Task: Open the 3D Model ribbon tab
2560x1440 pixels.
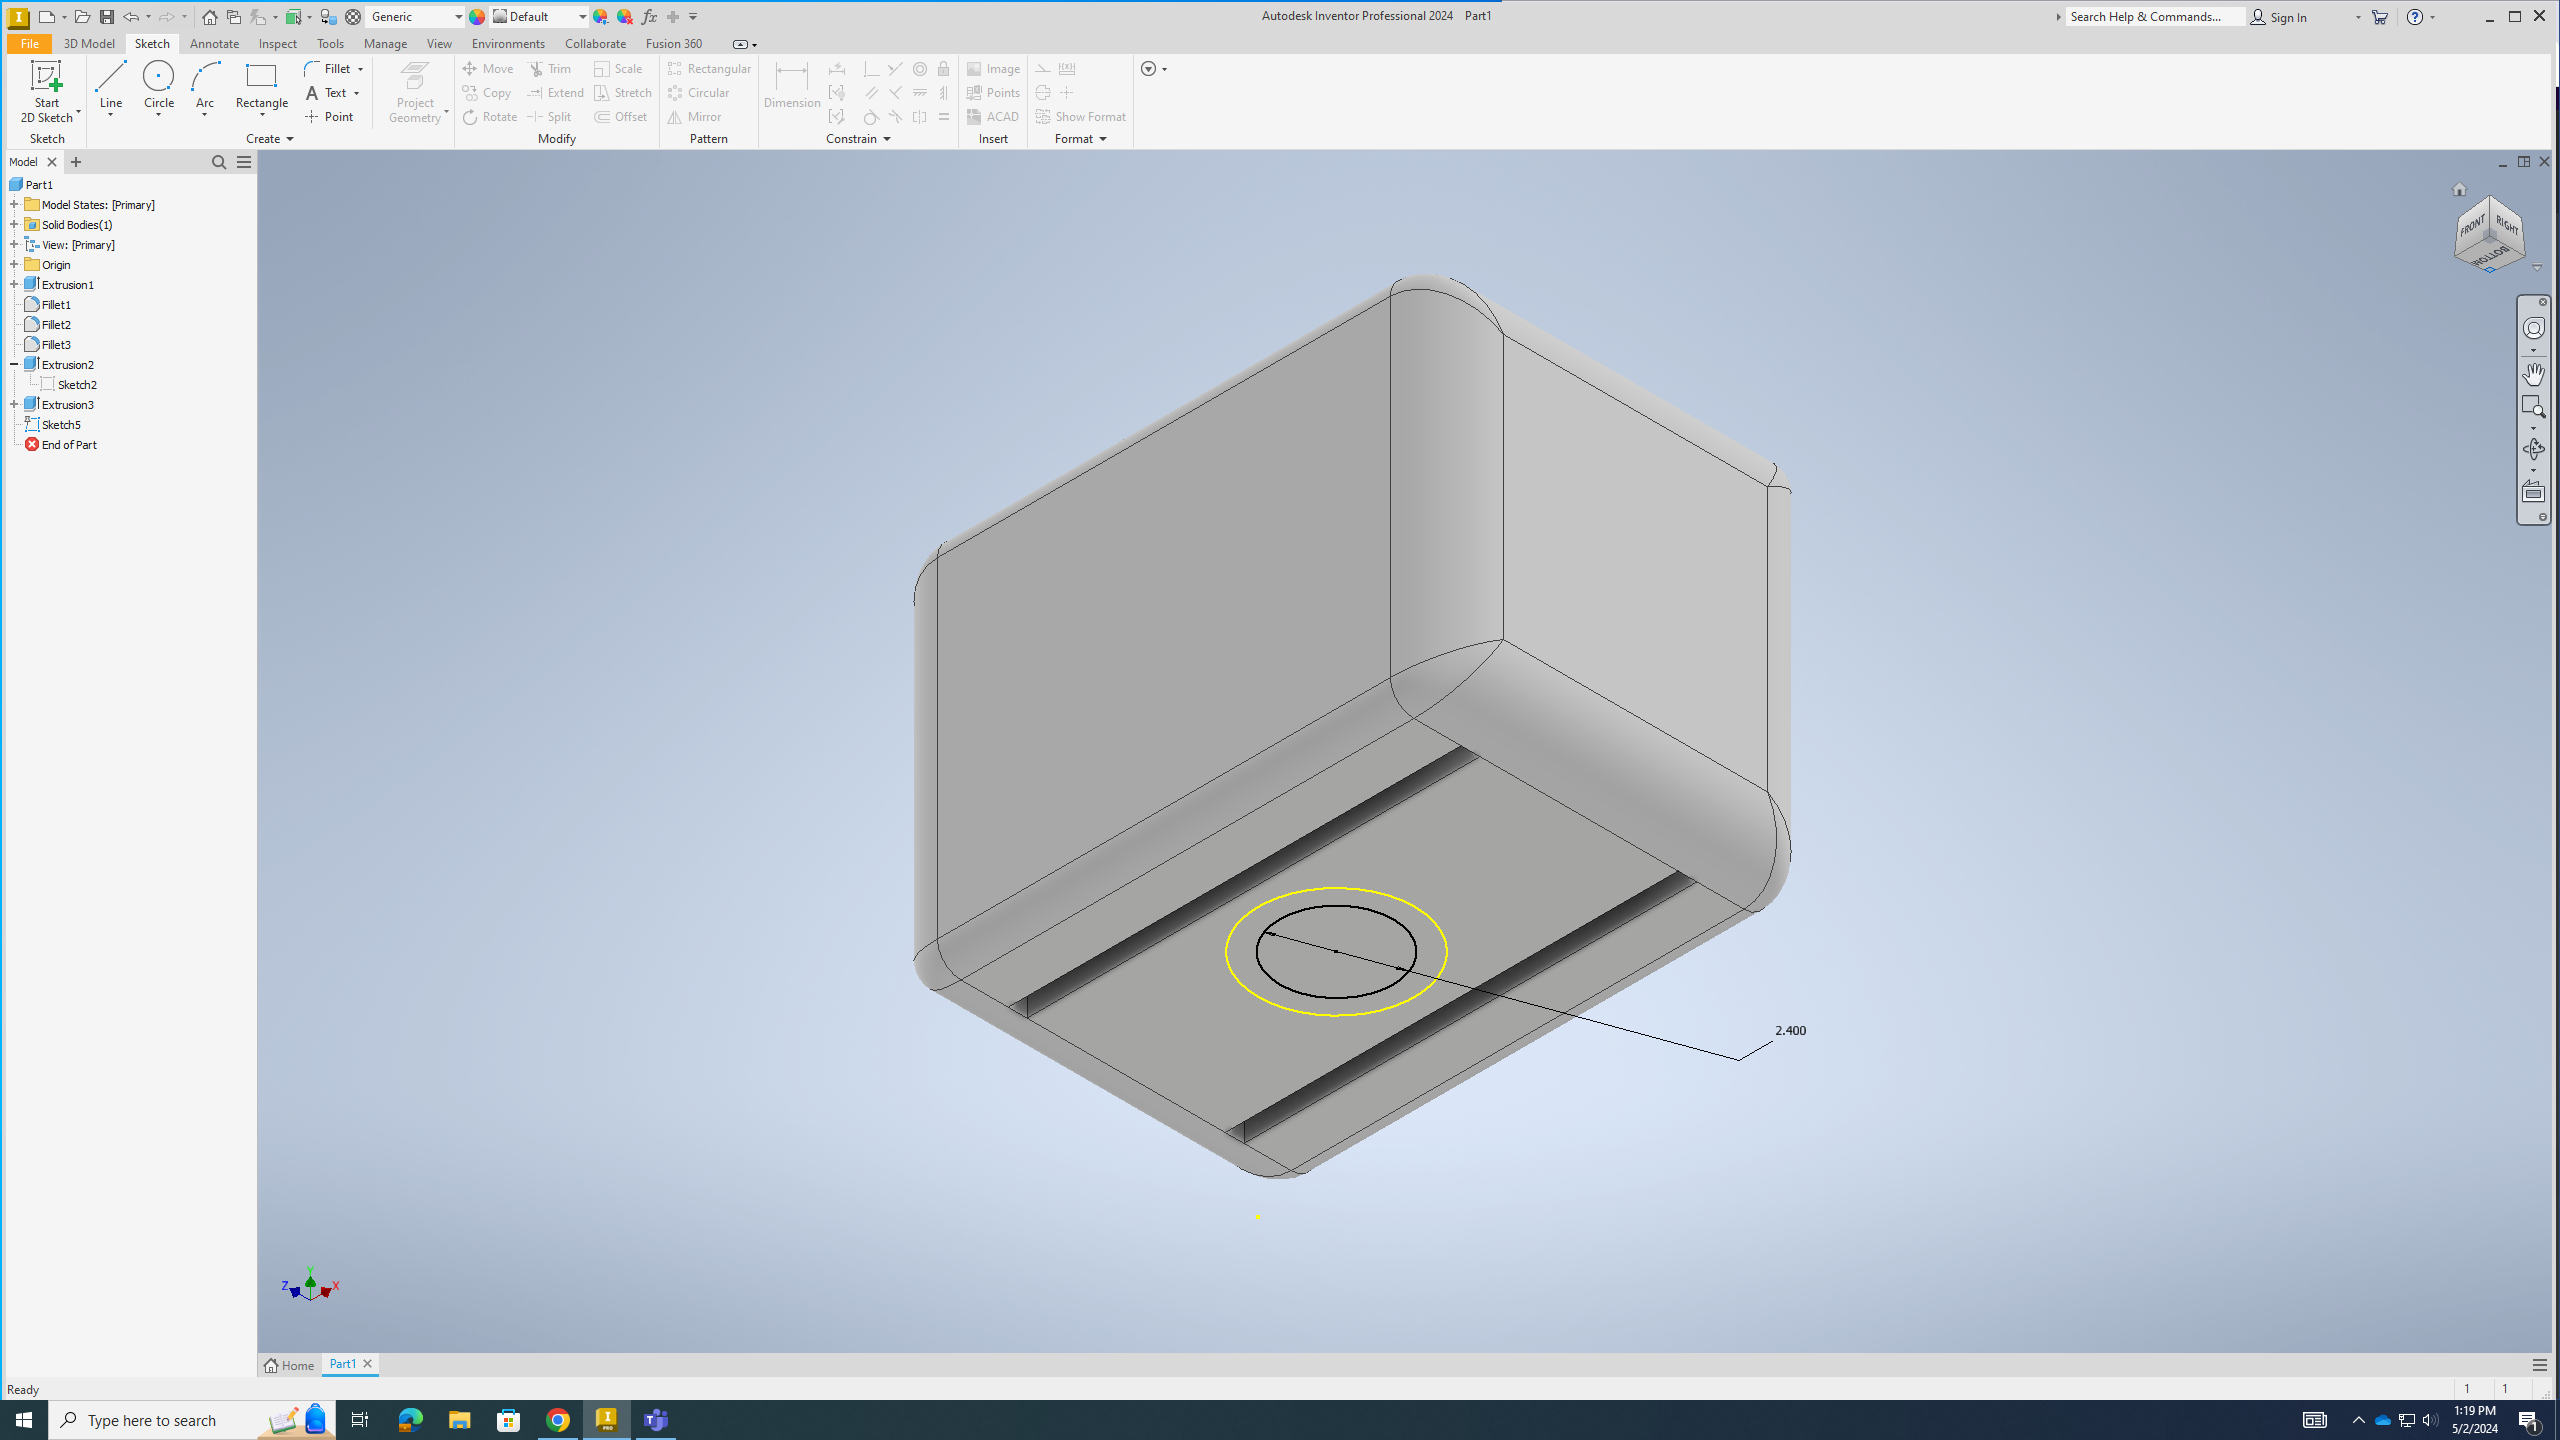Action: pyautogui.click(x=89, y=44)
